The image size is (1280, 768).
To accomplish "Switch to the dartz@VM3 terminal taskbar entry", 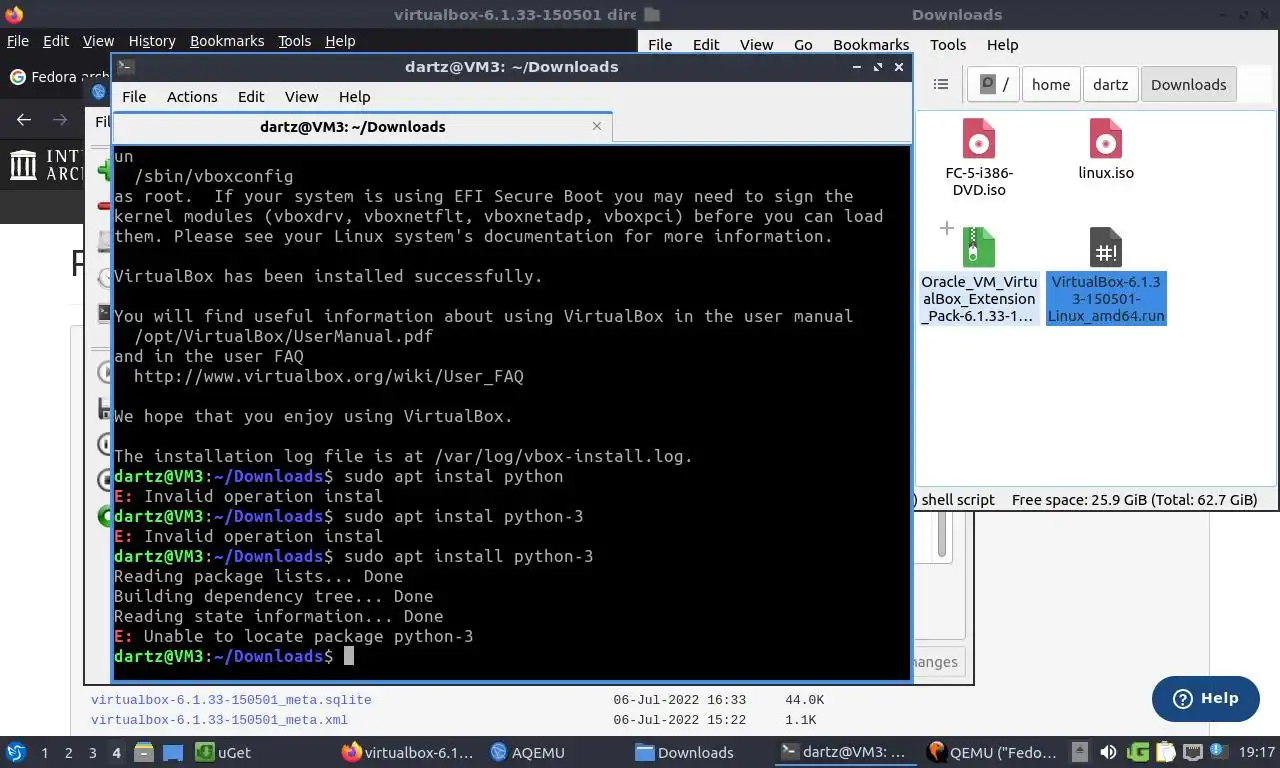I will pos(843,752).
